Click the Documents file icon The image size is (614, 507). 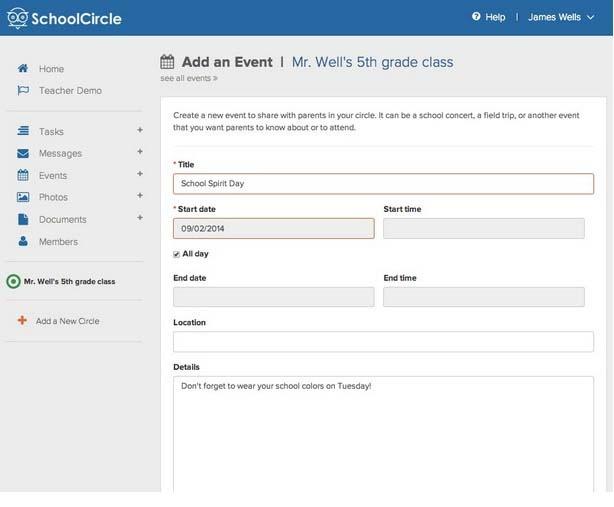pyautogui.click(x=23, y=219)
